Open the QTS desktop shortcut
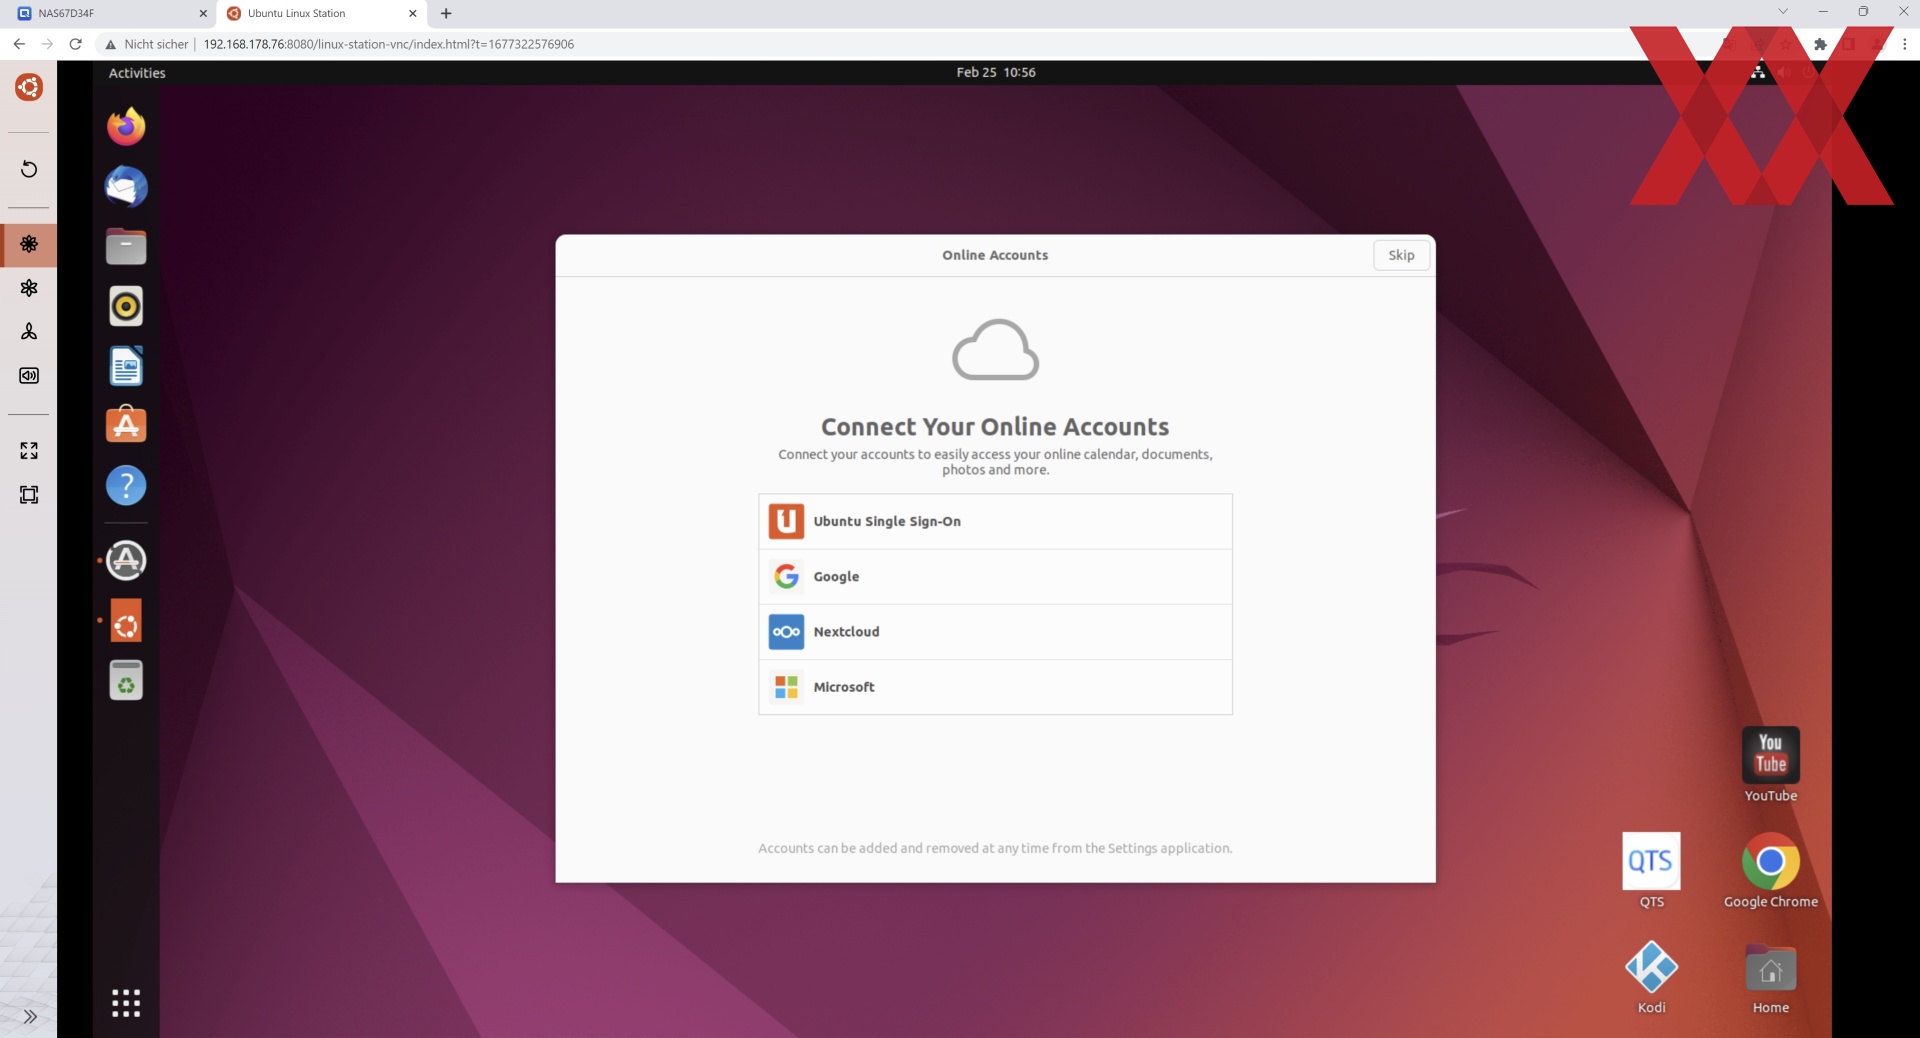 click(x=1651, y=871)
